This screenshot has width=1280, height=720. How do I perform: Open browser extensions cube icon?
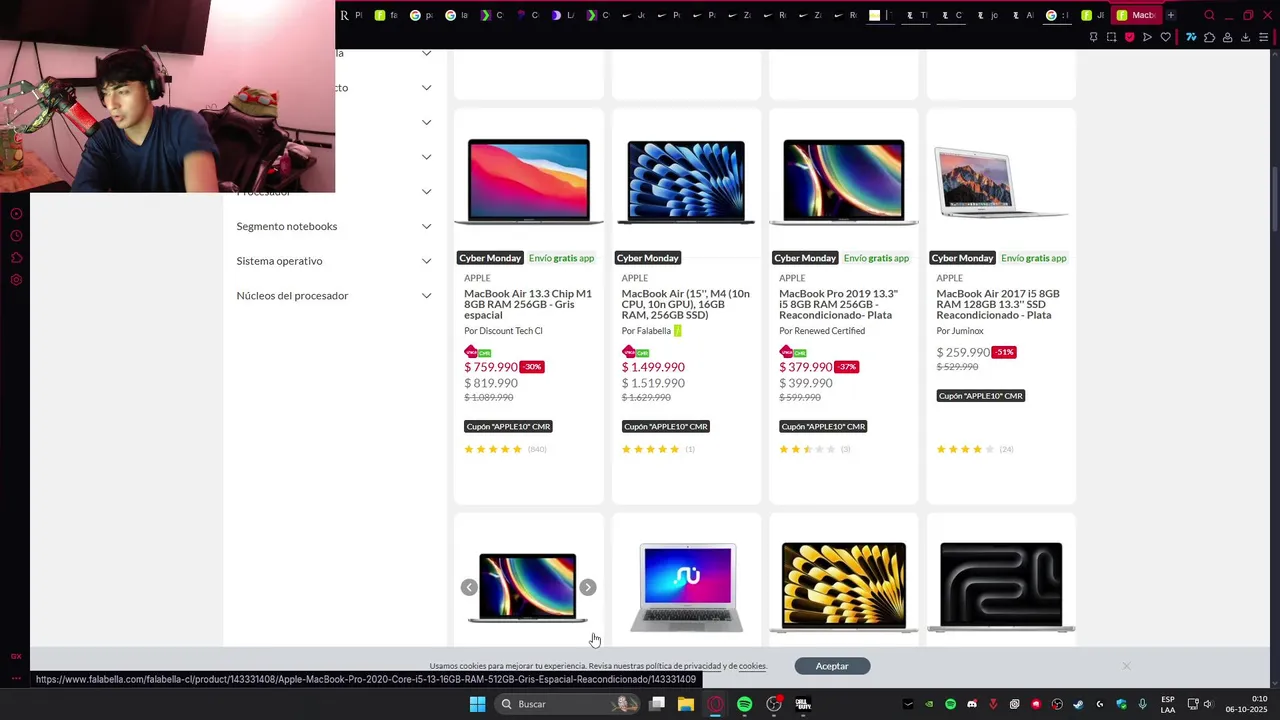[1209, 37]
